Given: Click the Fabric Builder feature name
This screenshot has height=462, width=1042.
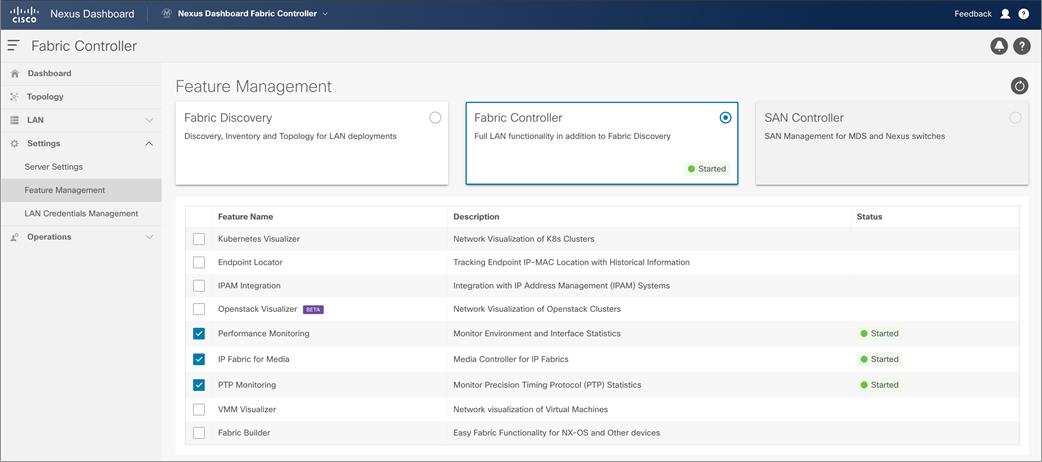Looking at the screenshot, I should click(244, 433).
